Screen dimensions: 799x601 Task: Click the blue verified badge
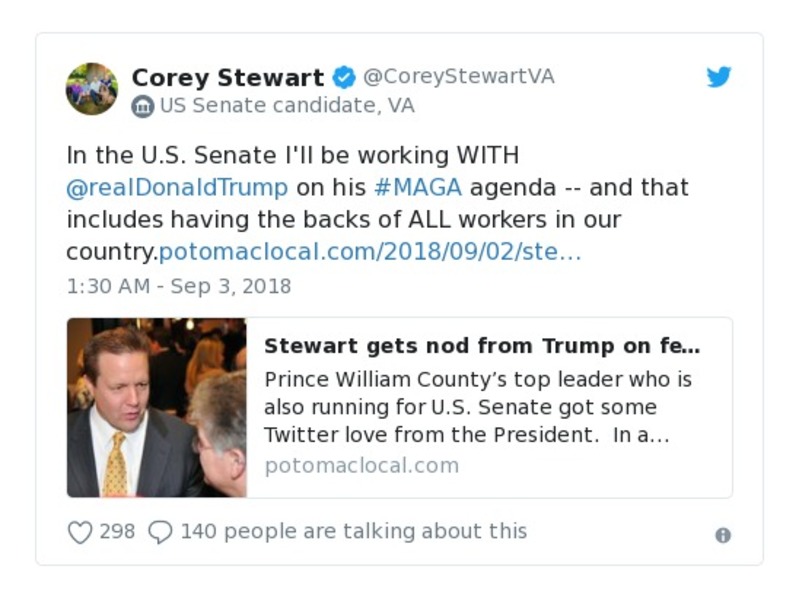tap(343, 77)
